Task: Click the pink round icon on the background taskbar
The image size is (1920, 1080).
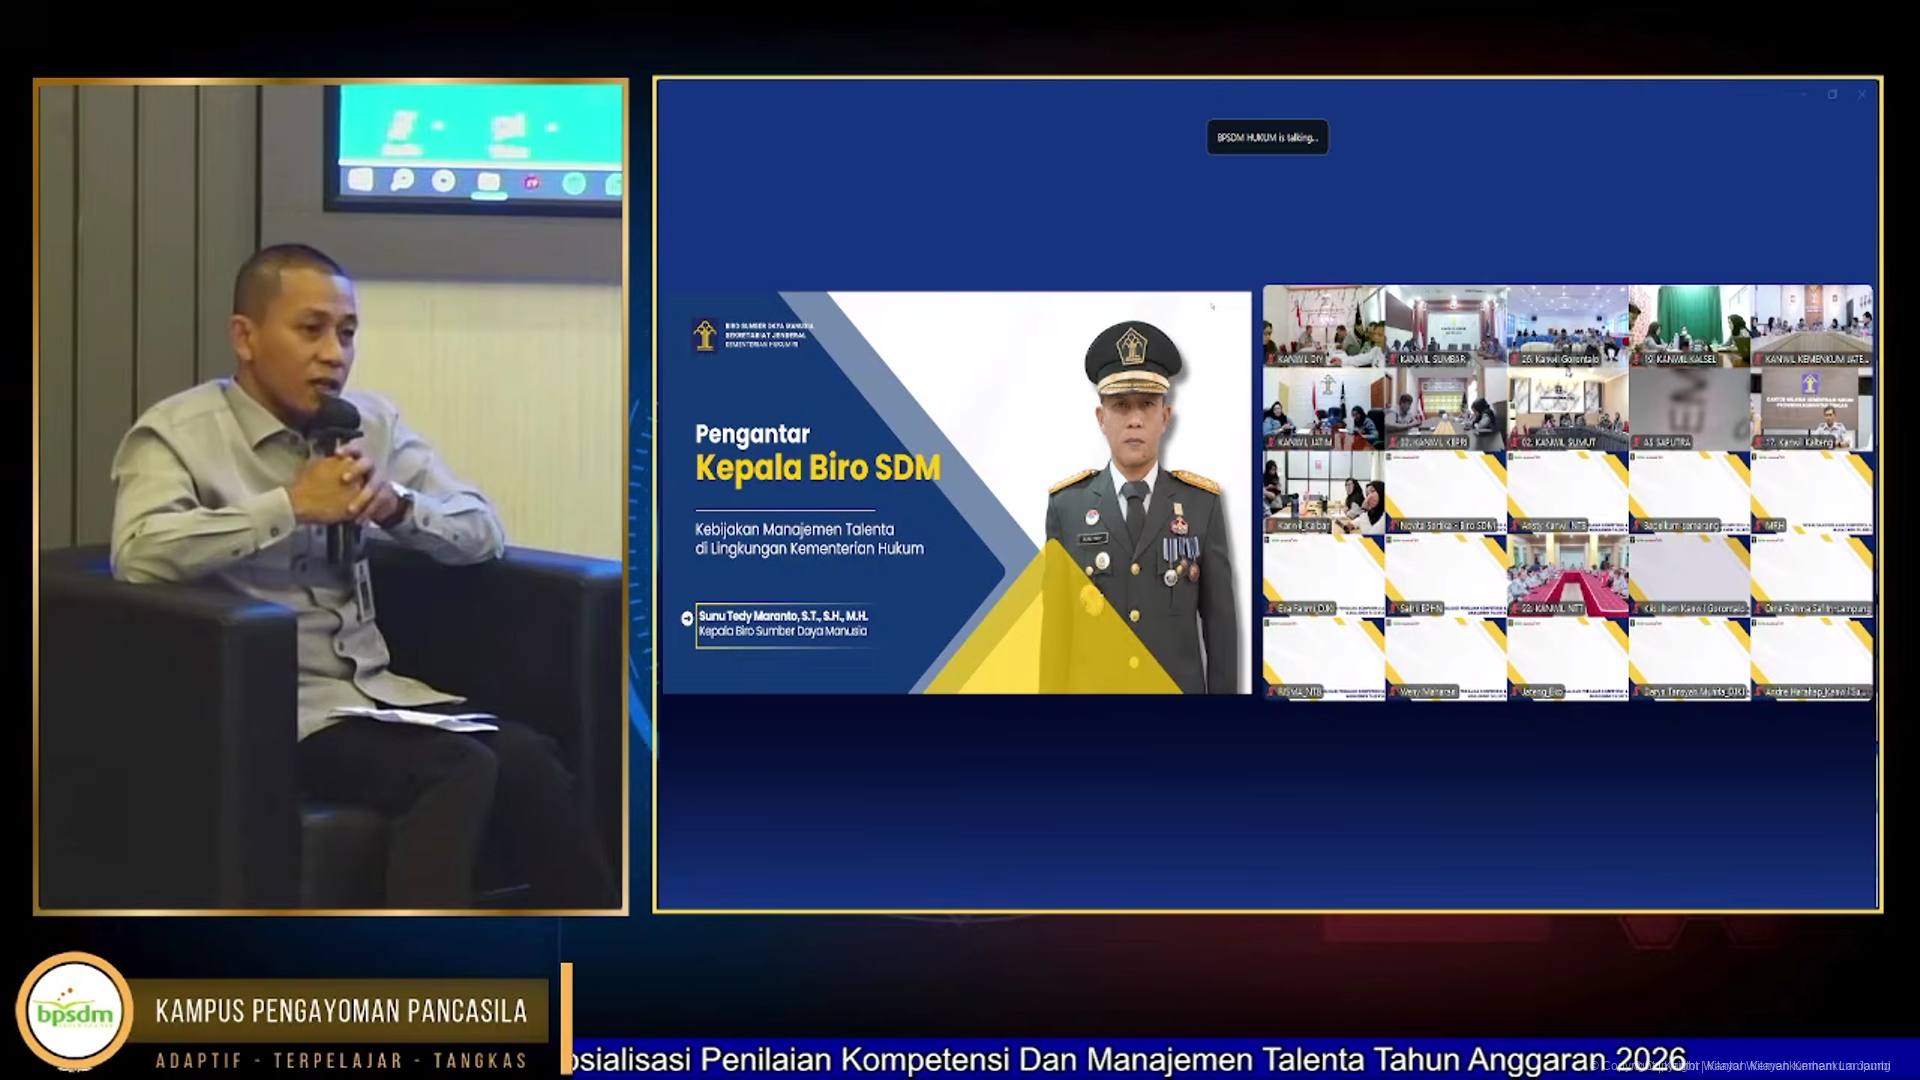Action: coord(531,183)
